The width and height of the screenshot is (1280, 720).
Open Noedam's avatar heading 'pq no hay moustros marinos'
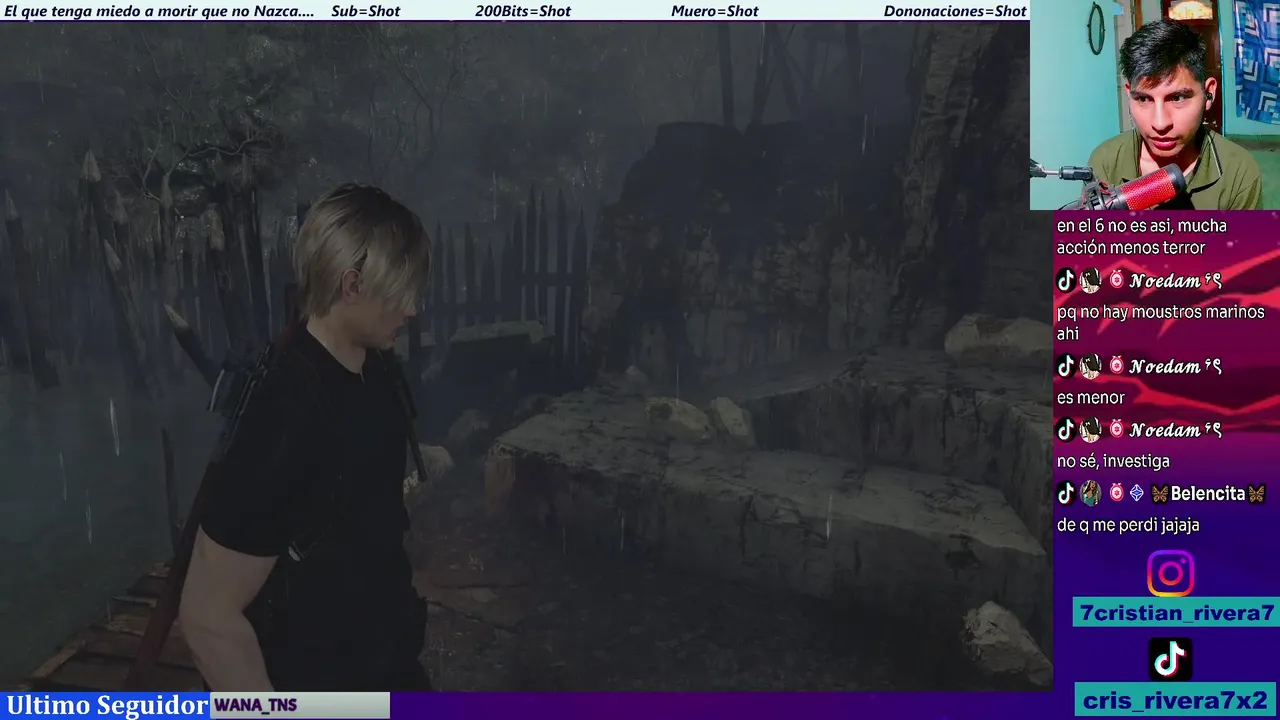tap(1090, 281)
